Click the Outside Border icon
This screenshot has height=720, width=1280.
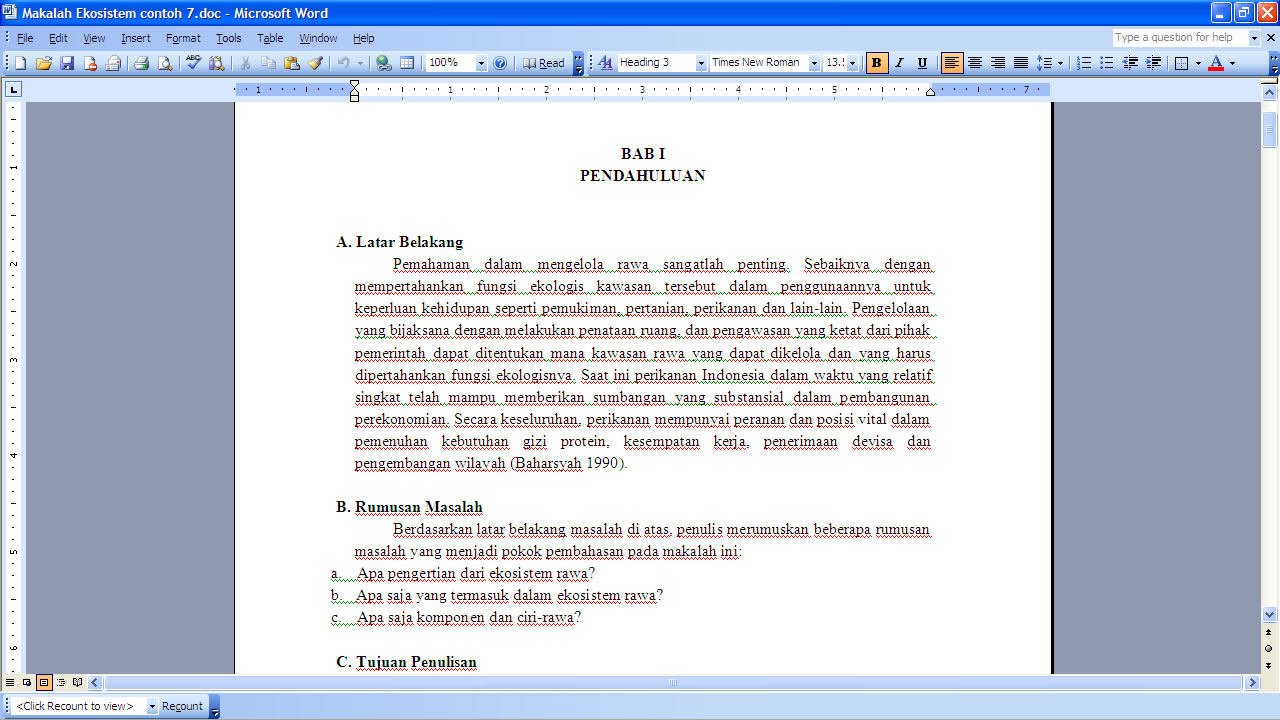[1182, 63]
